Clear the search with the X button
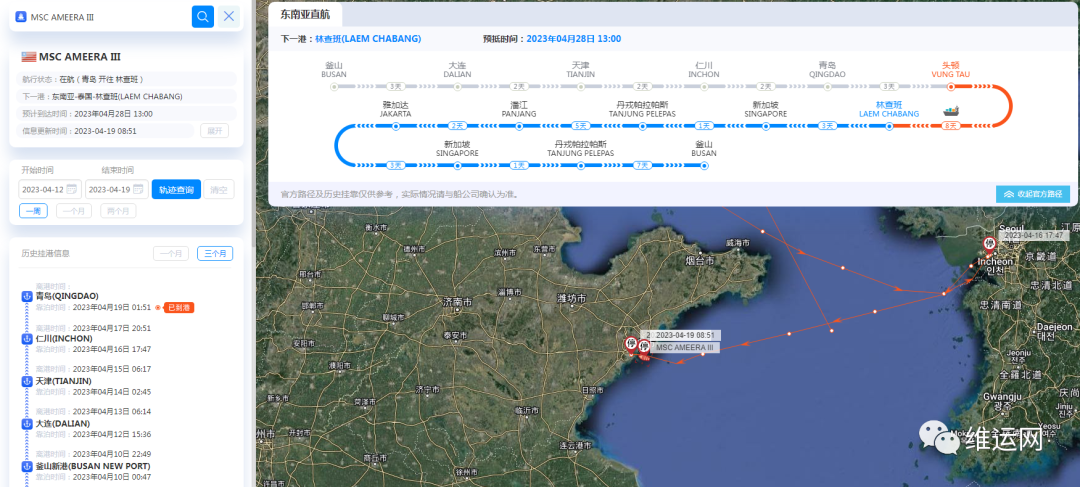This screenshot has width=1080, height=487. coord(230,16)
